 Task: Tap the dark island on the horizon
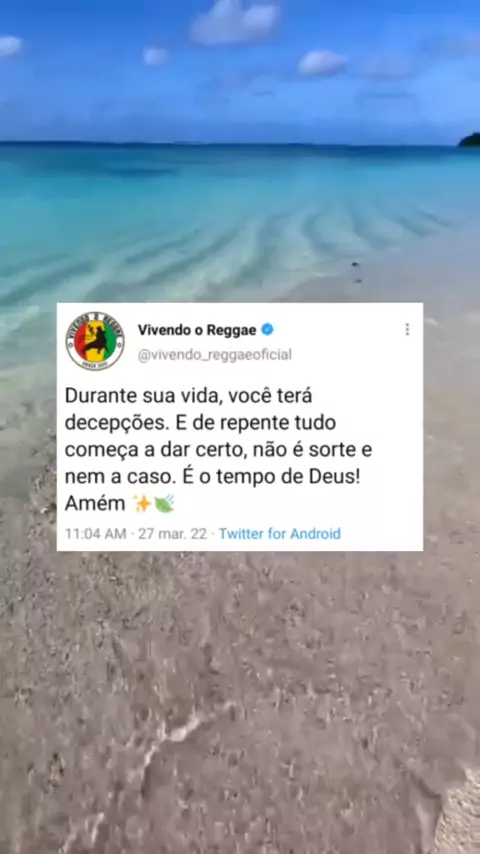tap(470, 140)
